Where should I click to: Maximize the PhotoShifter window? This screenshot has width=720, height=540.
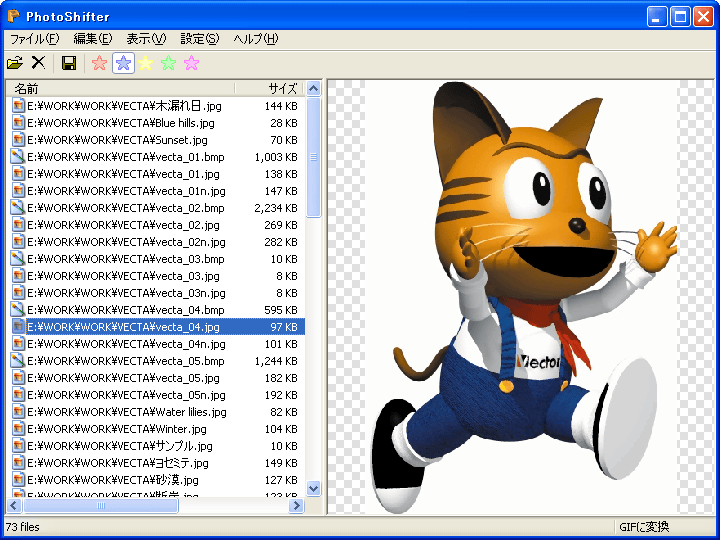[x=681, y=17]
